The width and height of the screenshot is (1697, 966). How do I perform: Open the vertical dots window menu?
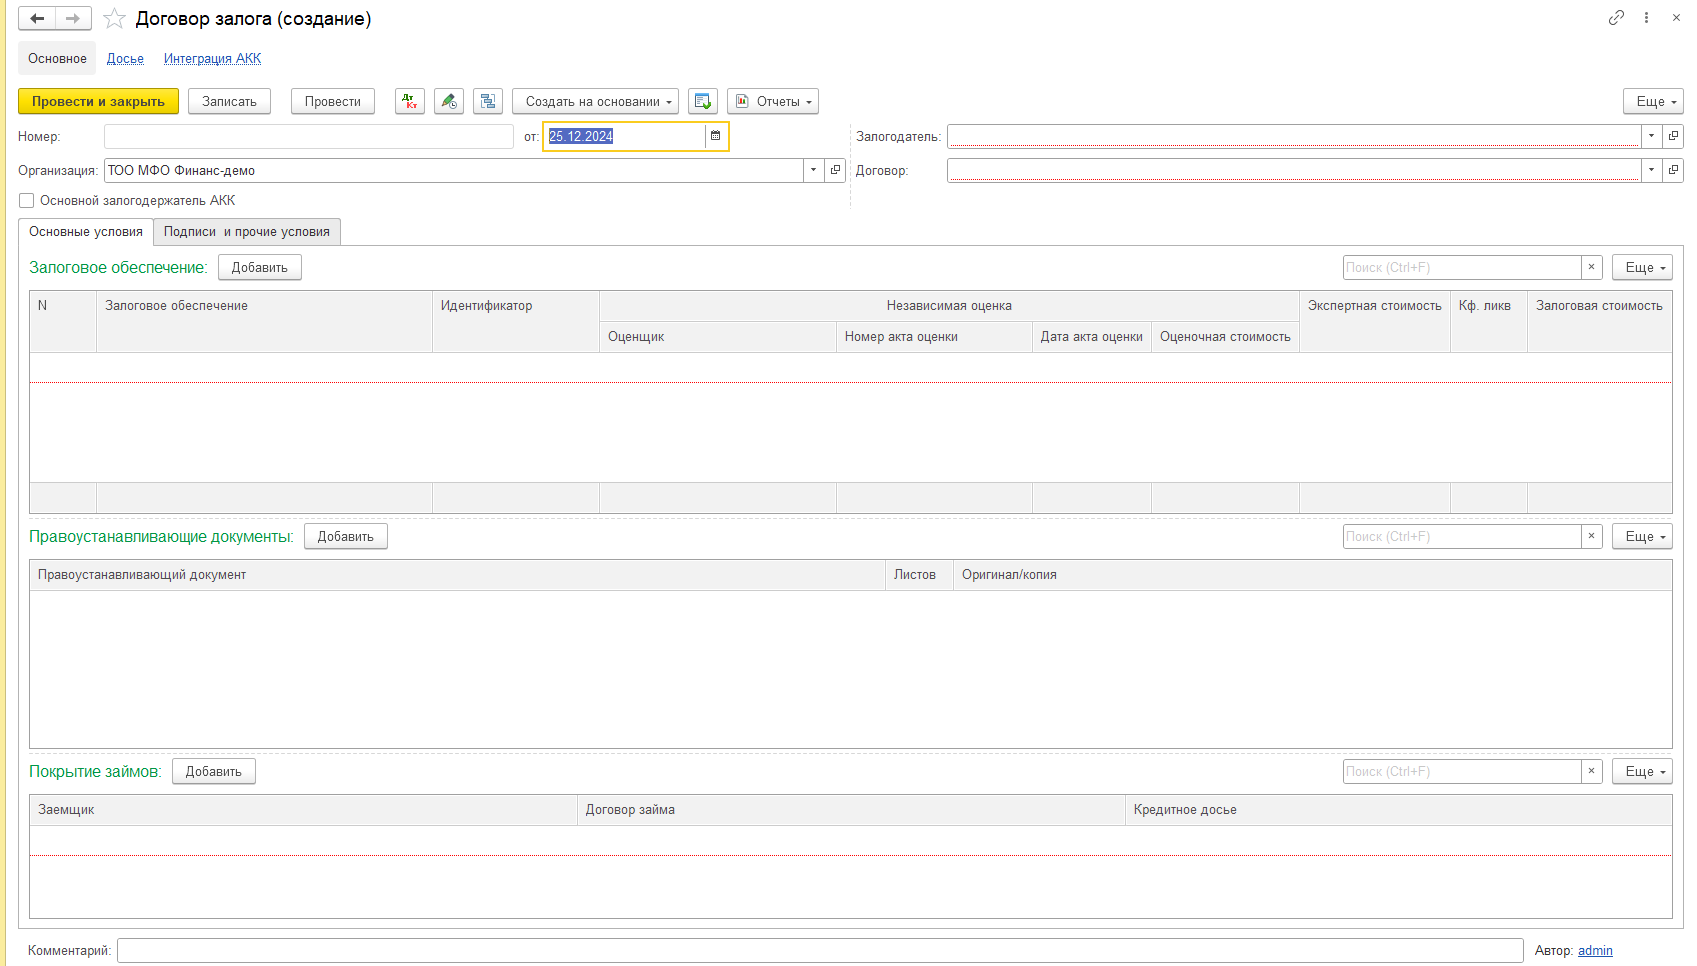1646,18
